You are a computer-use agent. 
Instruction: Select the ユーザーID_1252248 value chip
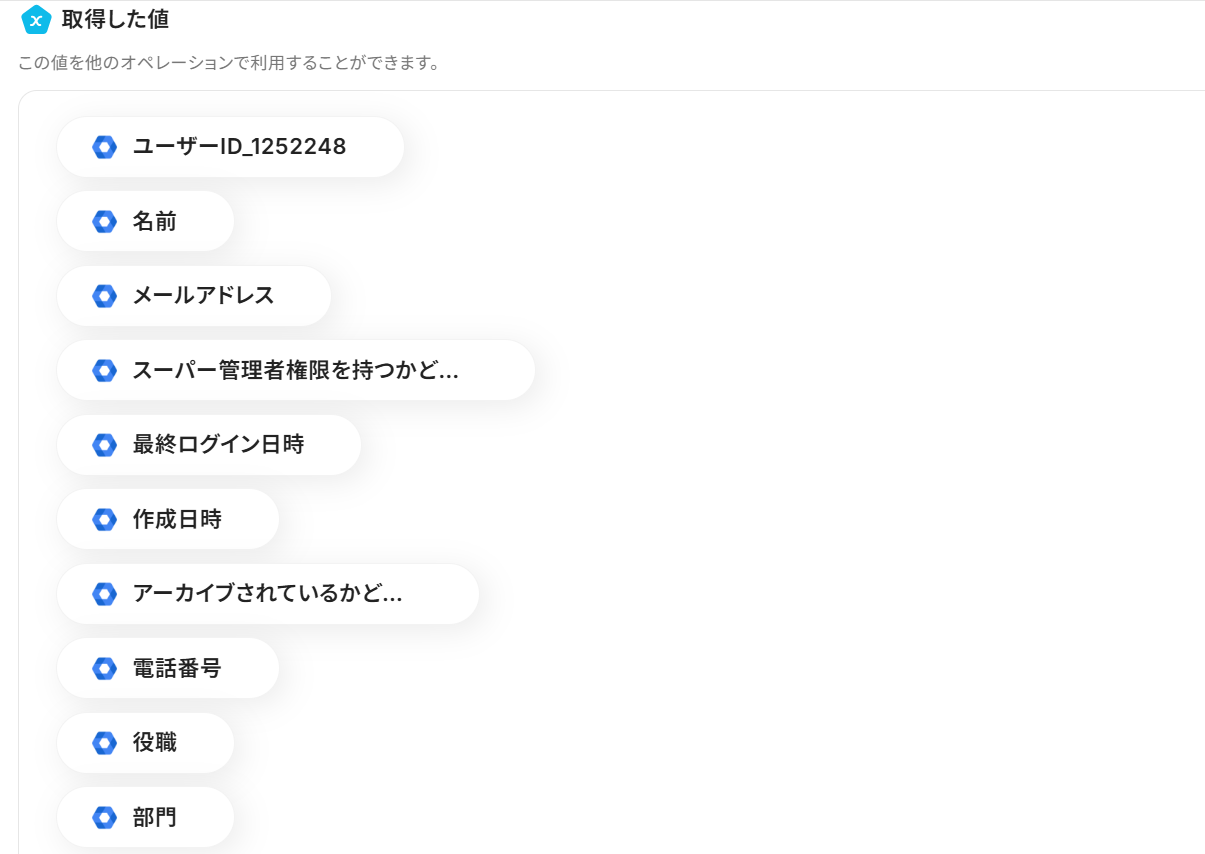[240, 147]
